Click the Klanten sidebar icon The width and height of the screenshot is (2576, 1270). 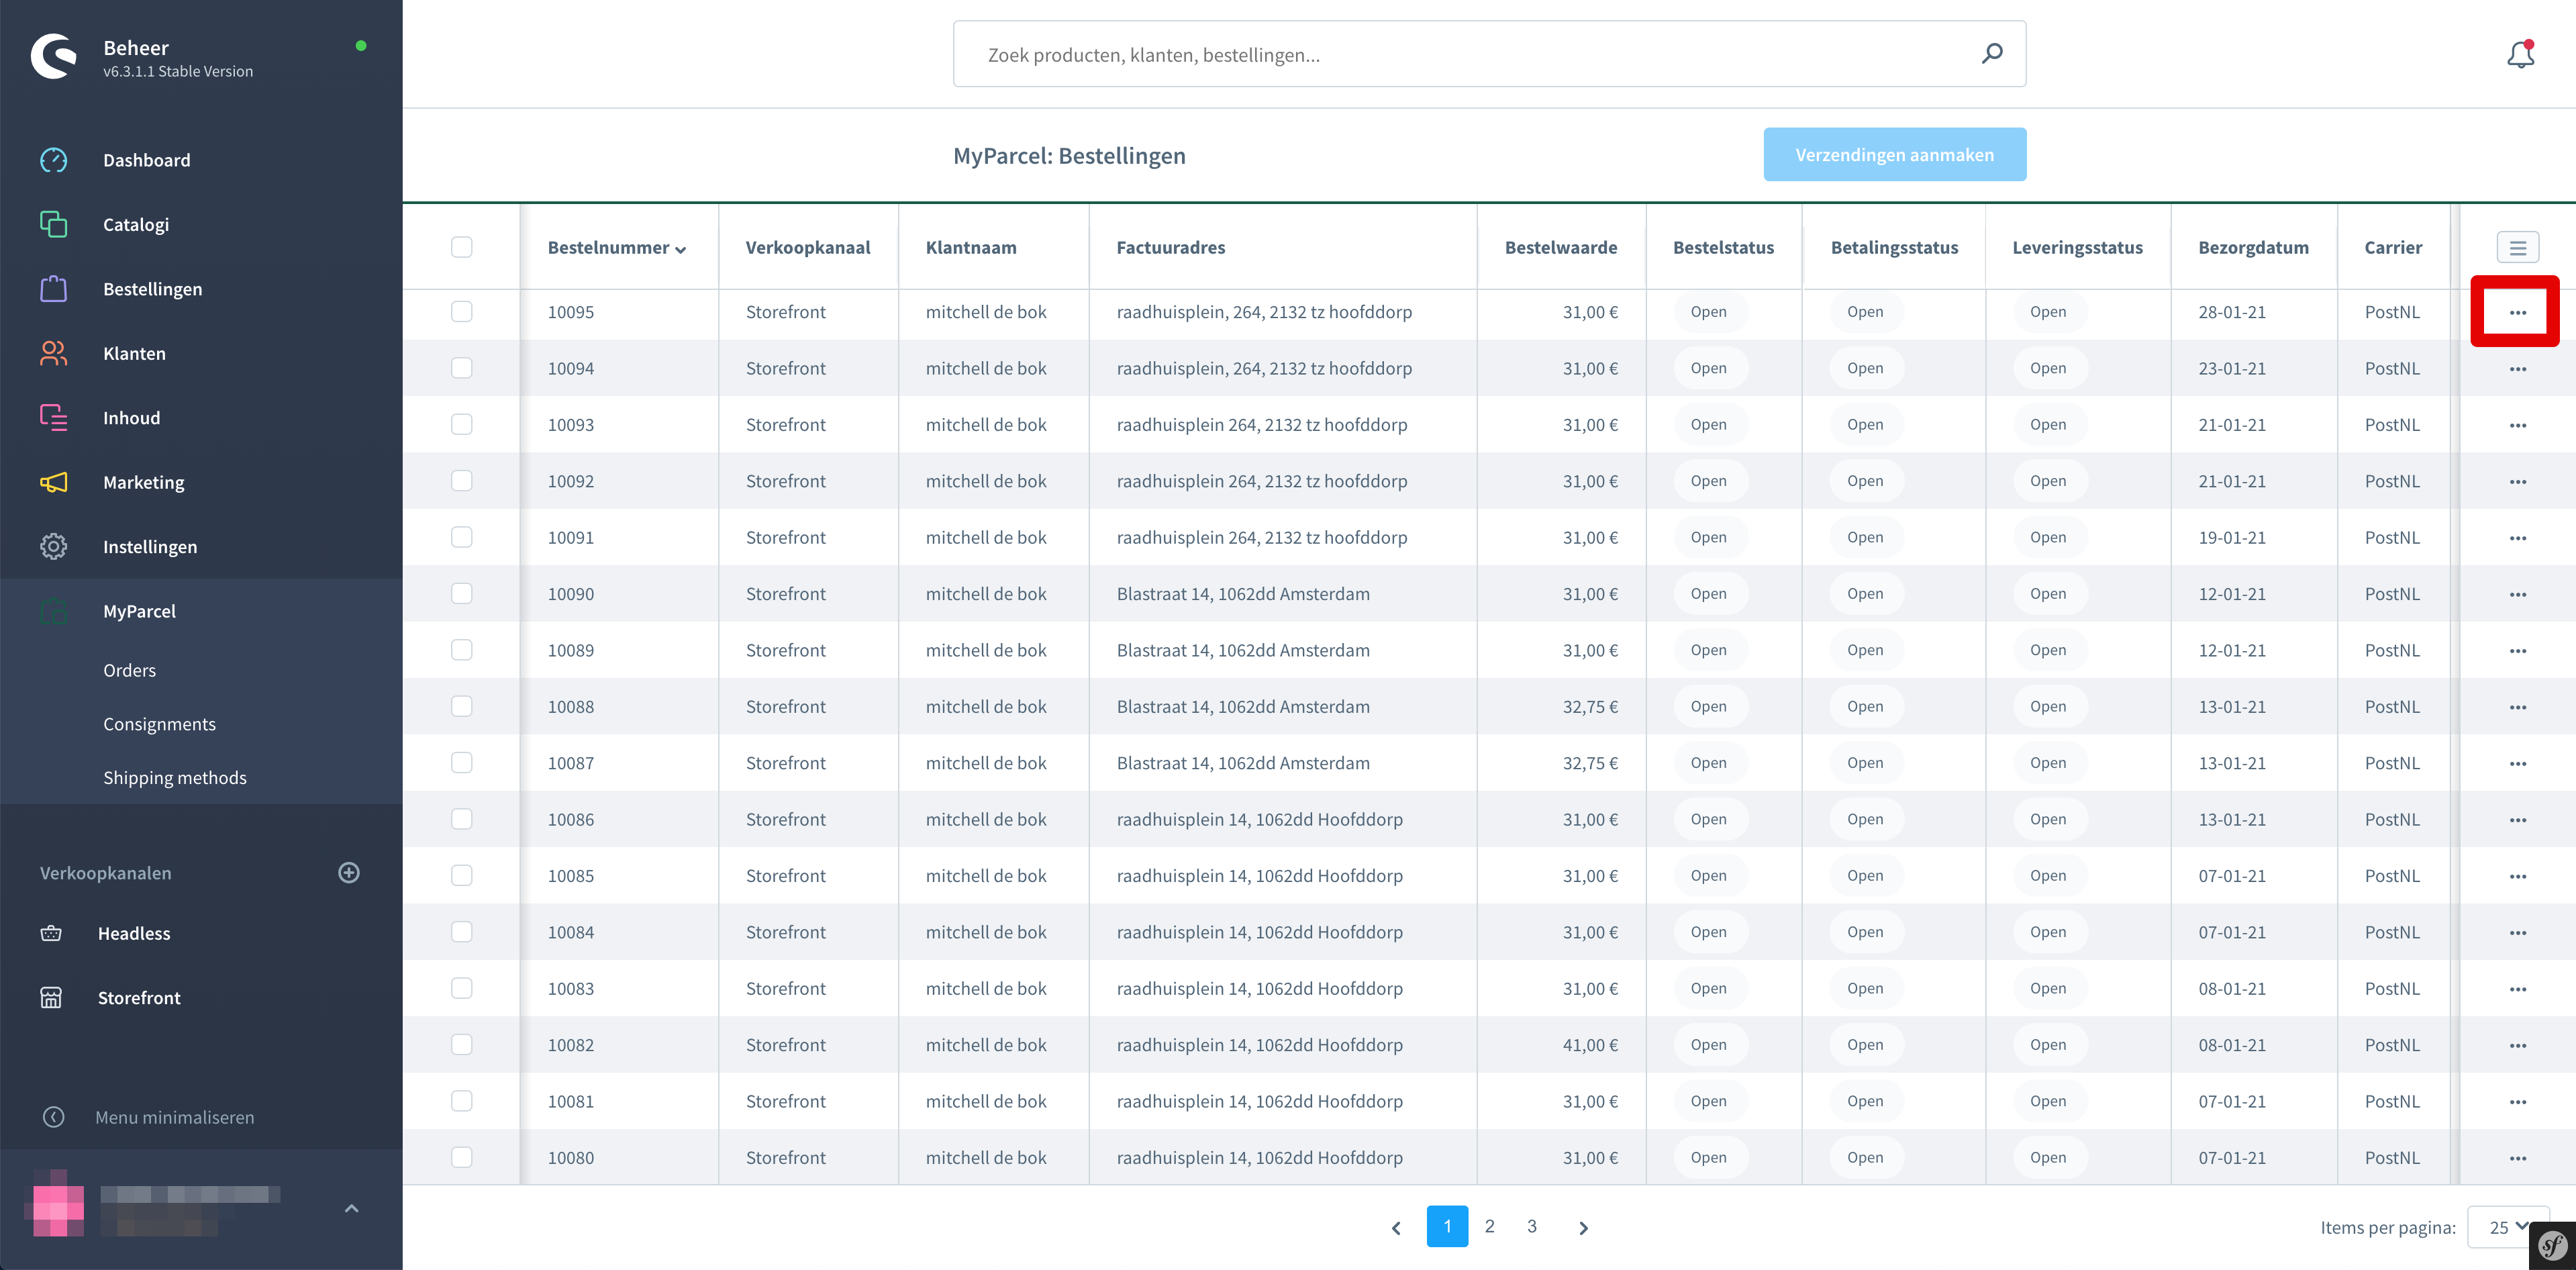coord(53,353)
